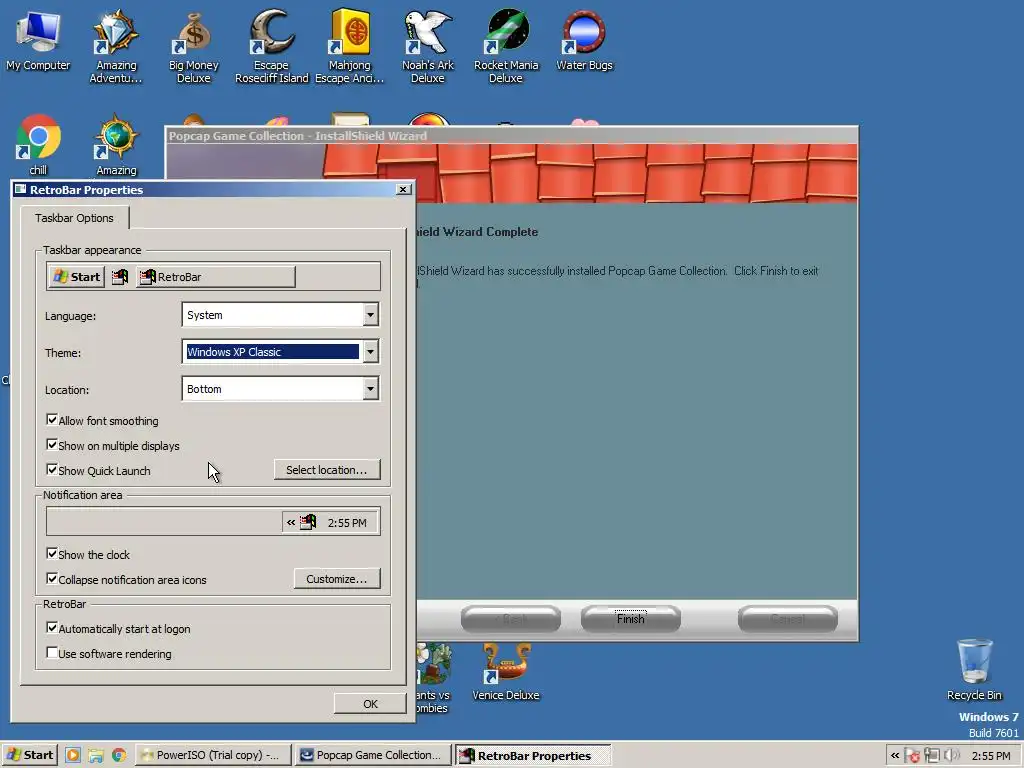
Task: Switch to PowerISO (Trial copy) taskbar item
Action: (x=211, y=756)
